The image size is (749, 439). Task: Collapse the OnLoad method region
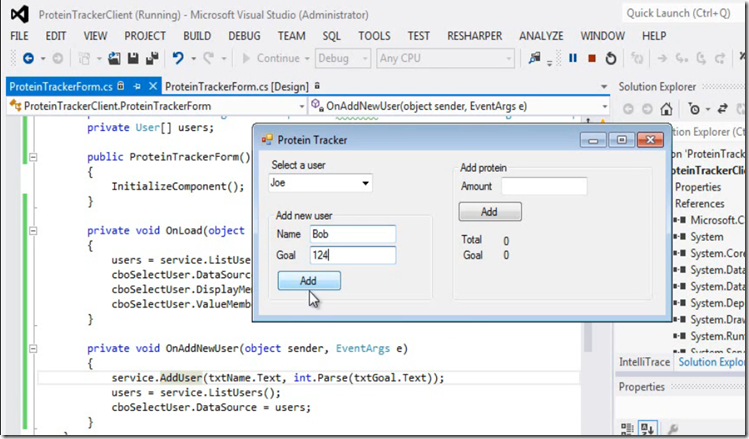[x=33, y=231]
